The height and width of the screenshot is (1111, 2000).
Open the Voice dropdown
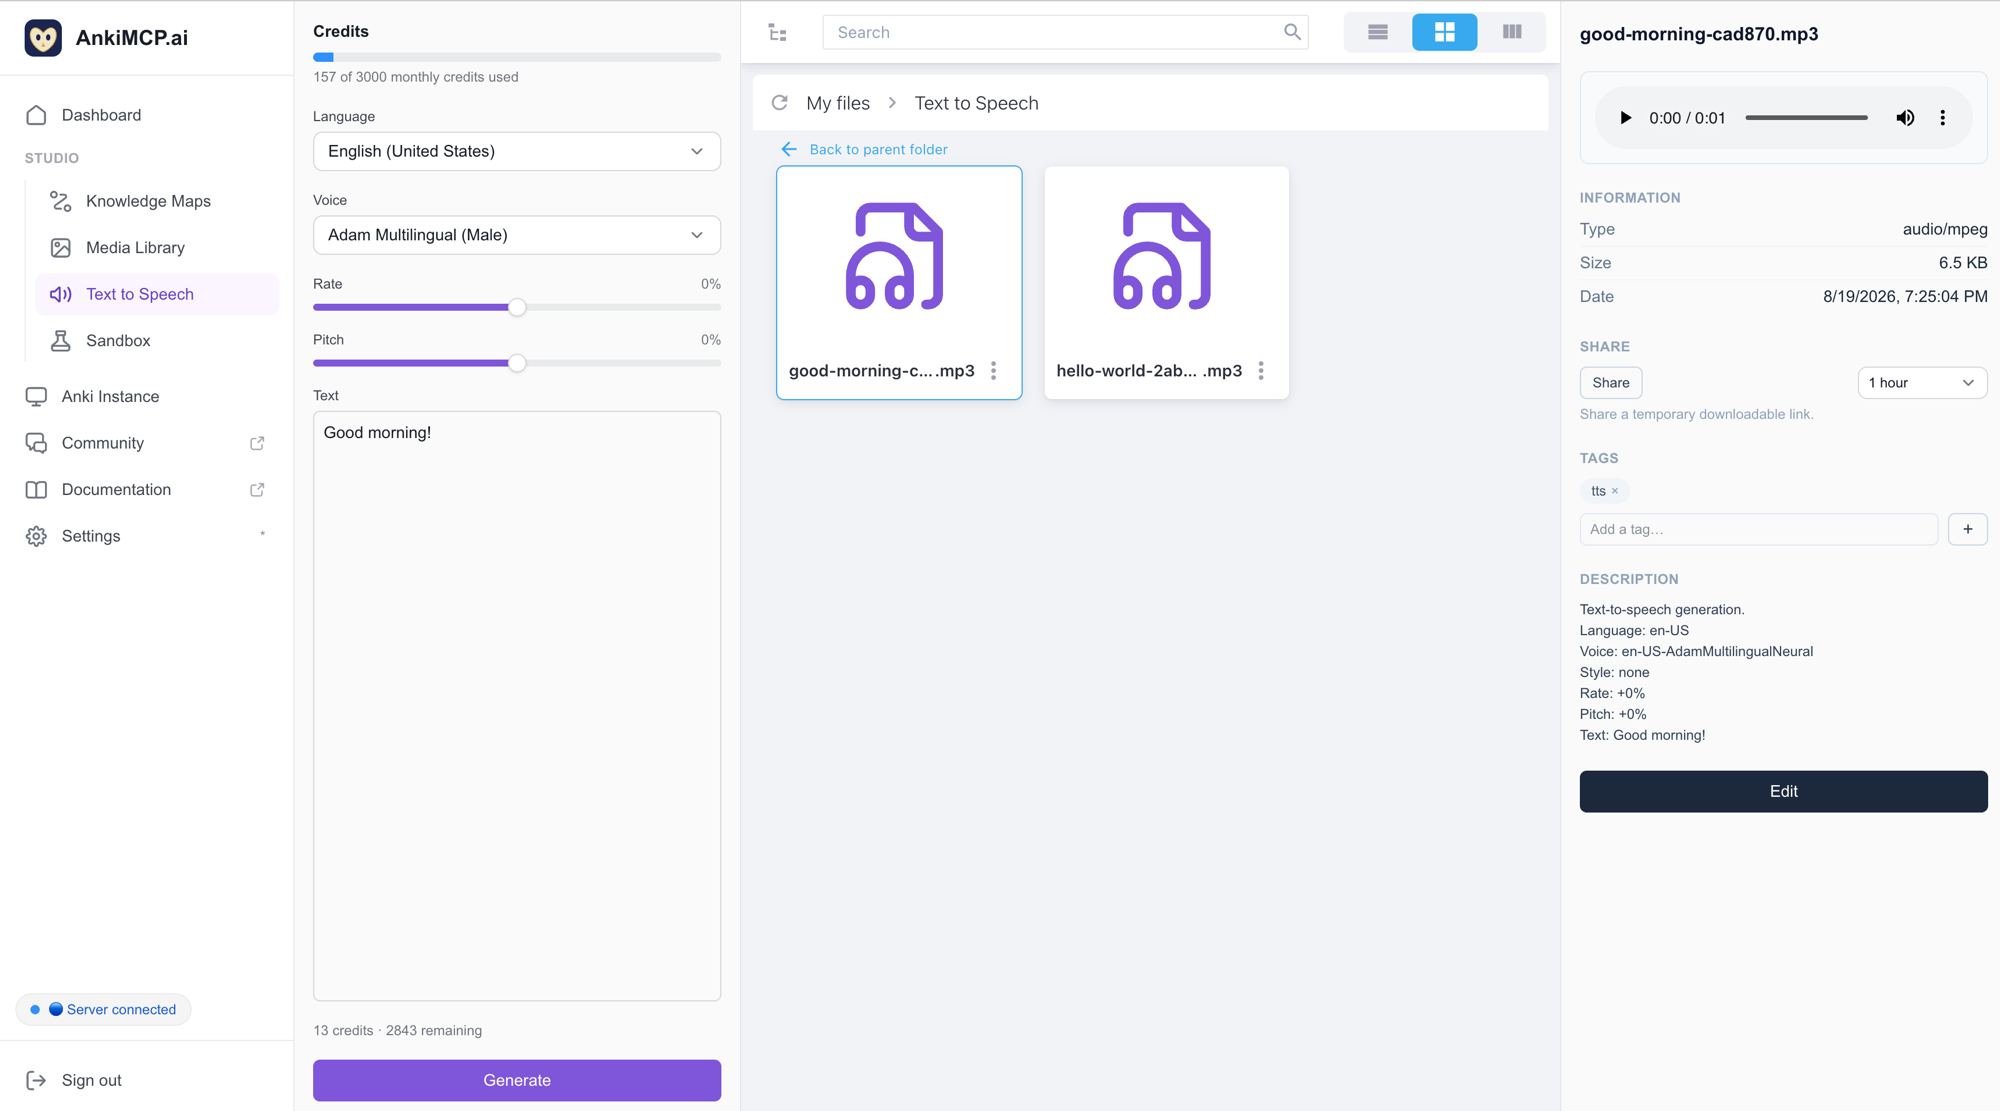point(517,235)
